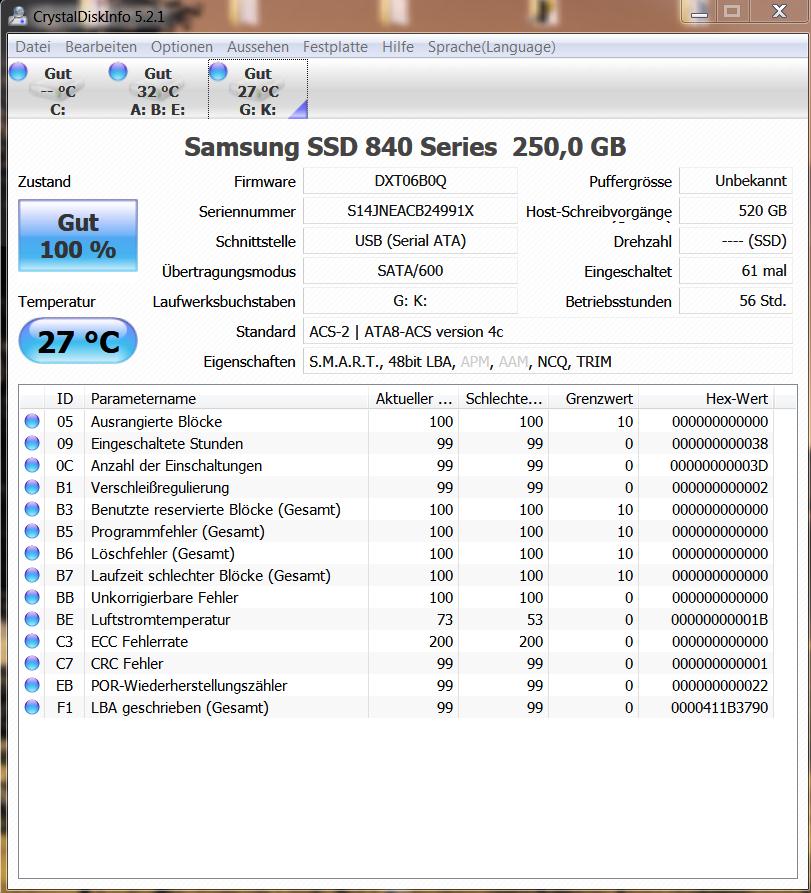Click the Eigenschaften field with S.M.A.R.T., TRIM

pos(547,362)
